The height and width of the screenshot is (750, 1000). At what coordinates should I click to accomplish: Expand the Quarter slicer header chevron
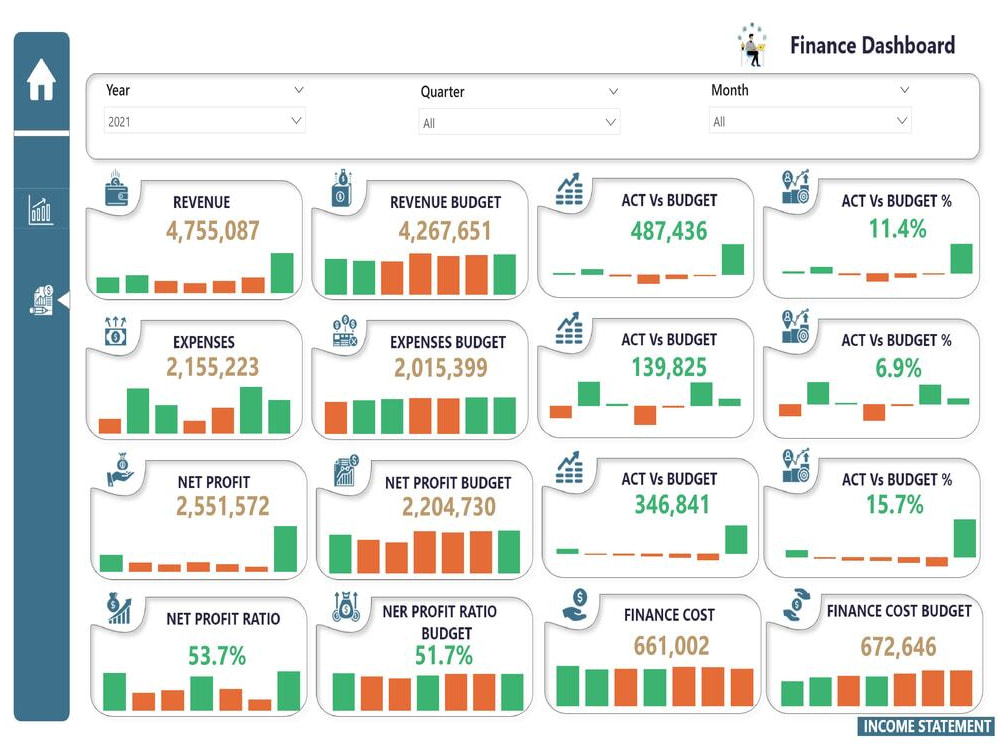[613, 91]
